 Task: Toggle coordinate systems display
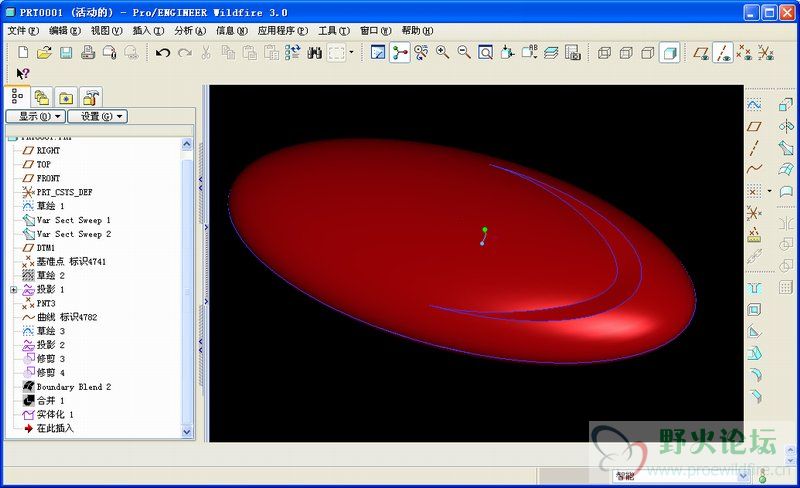(x=765, y=53)
